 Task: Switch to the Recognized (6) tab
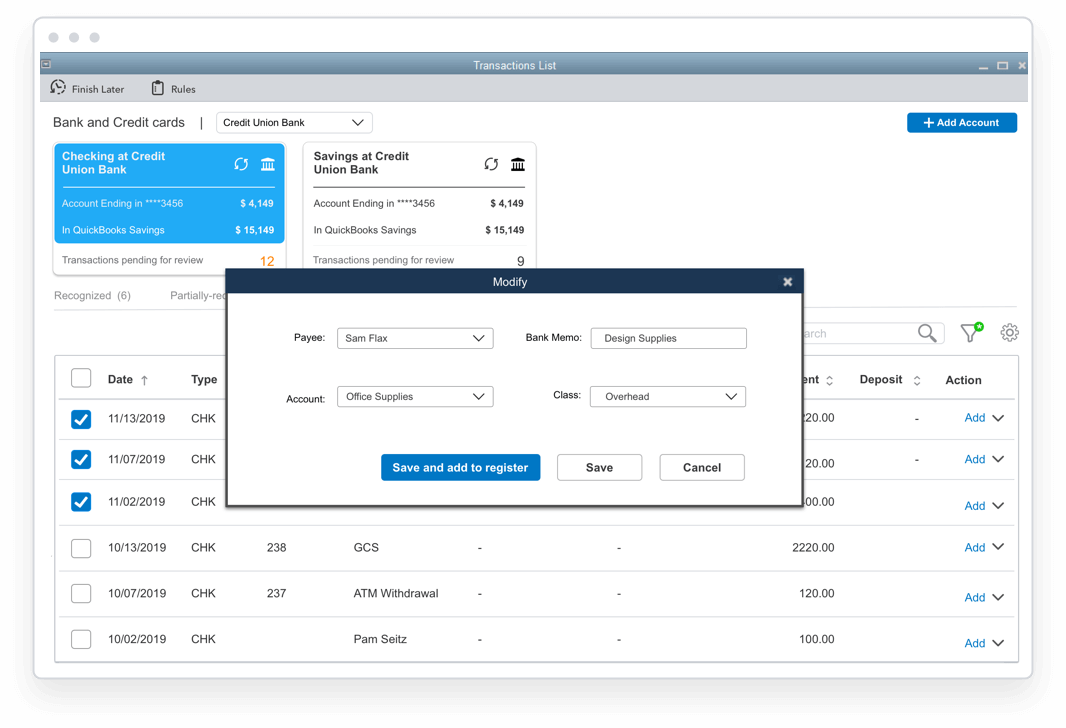click(92, 296)
